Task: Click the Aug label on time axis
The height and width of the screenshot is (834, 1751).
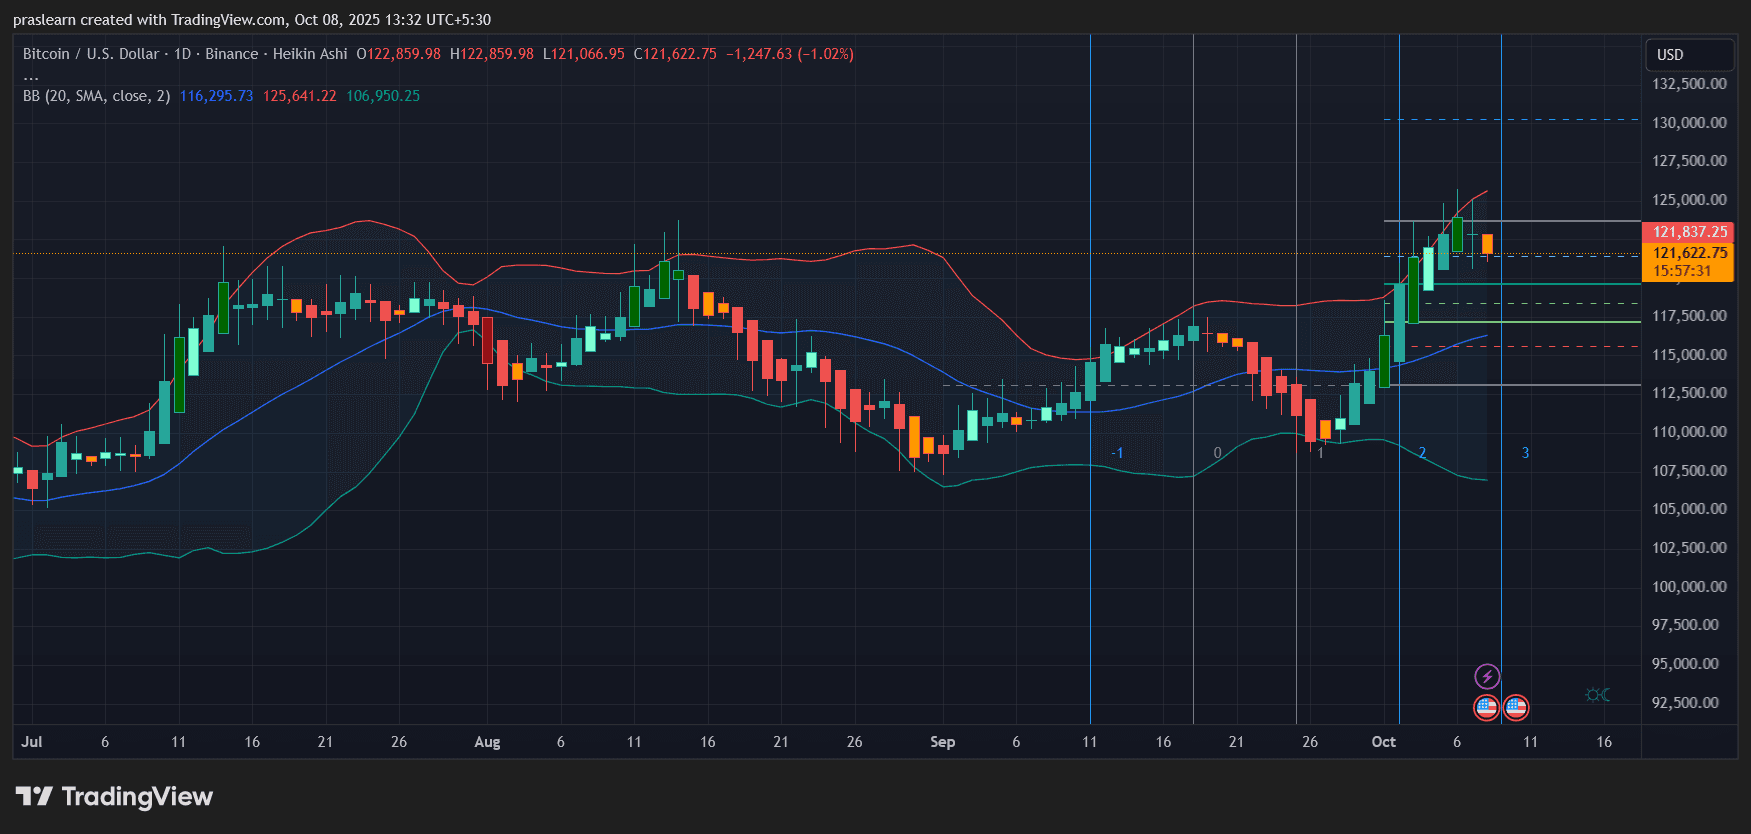Action: (x=487, y=742)
